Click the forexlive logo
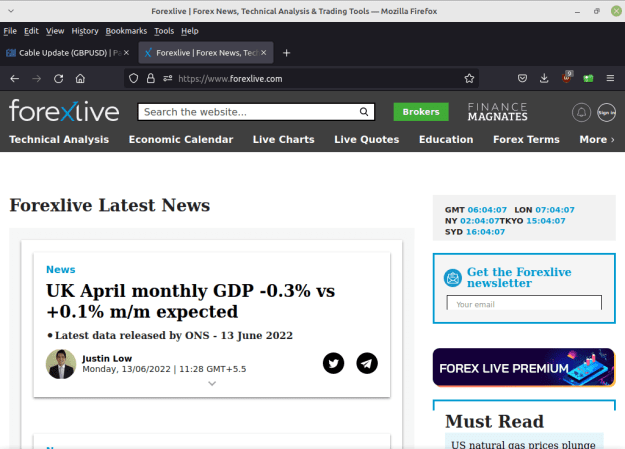This screenshot has height=449, width=625. point(64,111)
